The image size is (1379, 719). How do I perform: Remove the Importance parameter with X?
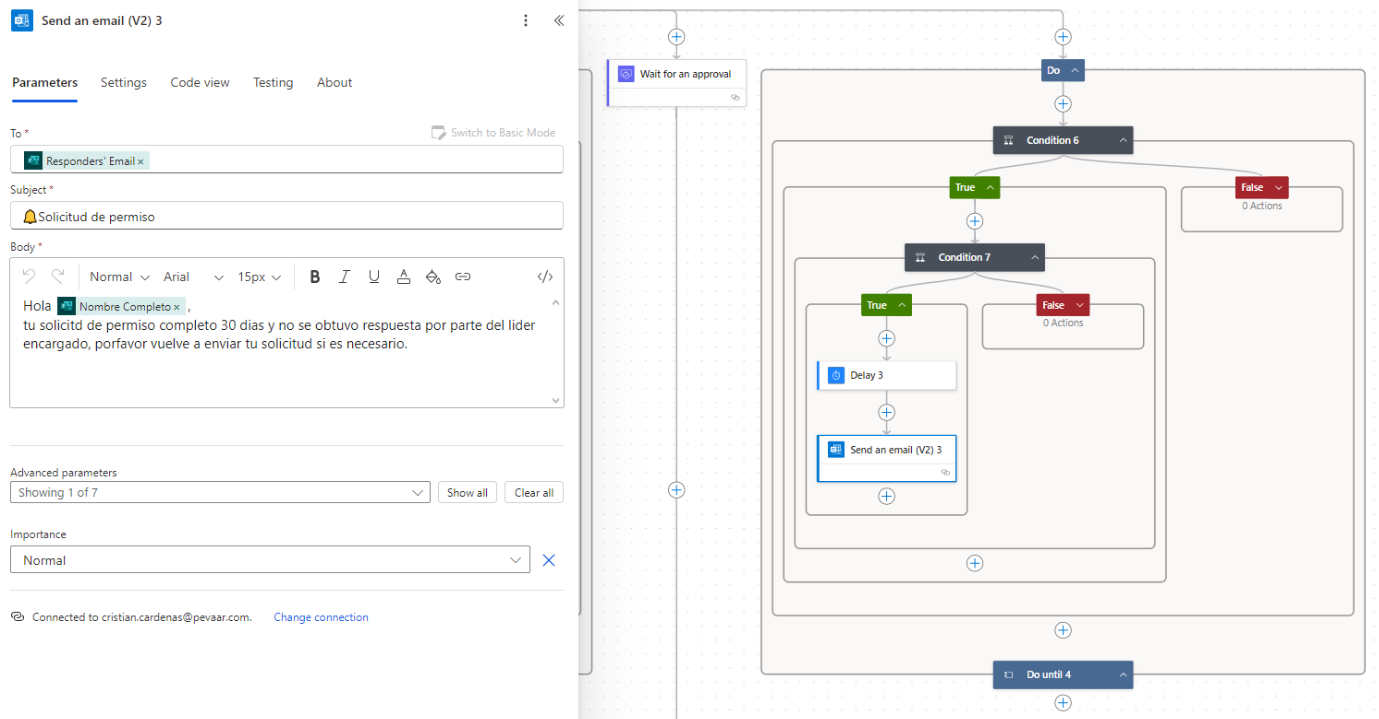click(548, 560)
